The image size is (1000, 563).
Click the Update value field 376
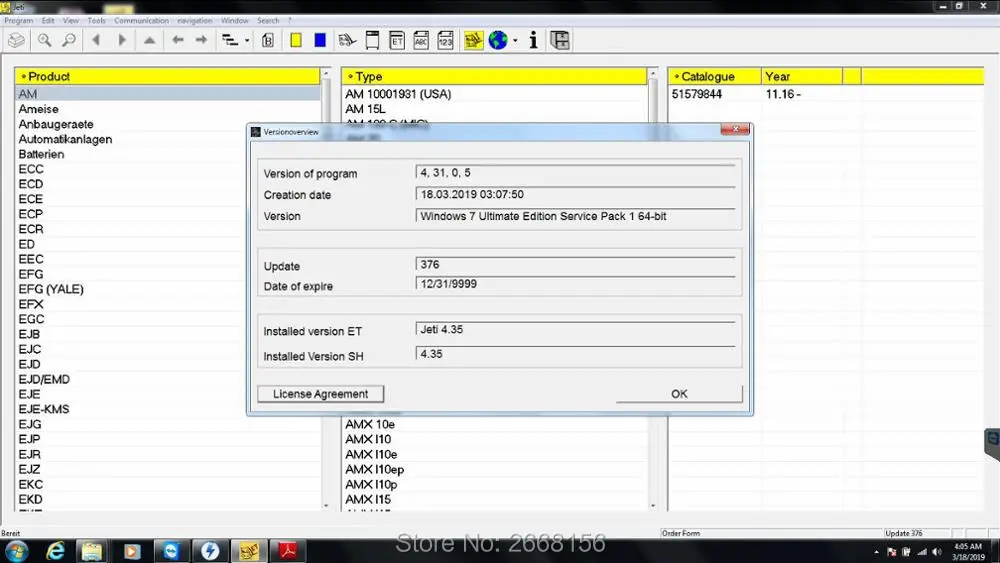(x=575, y=265)
